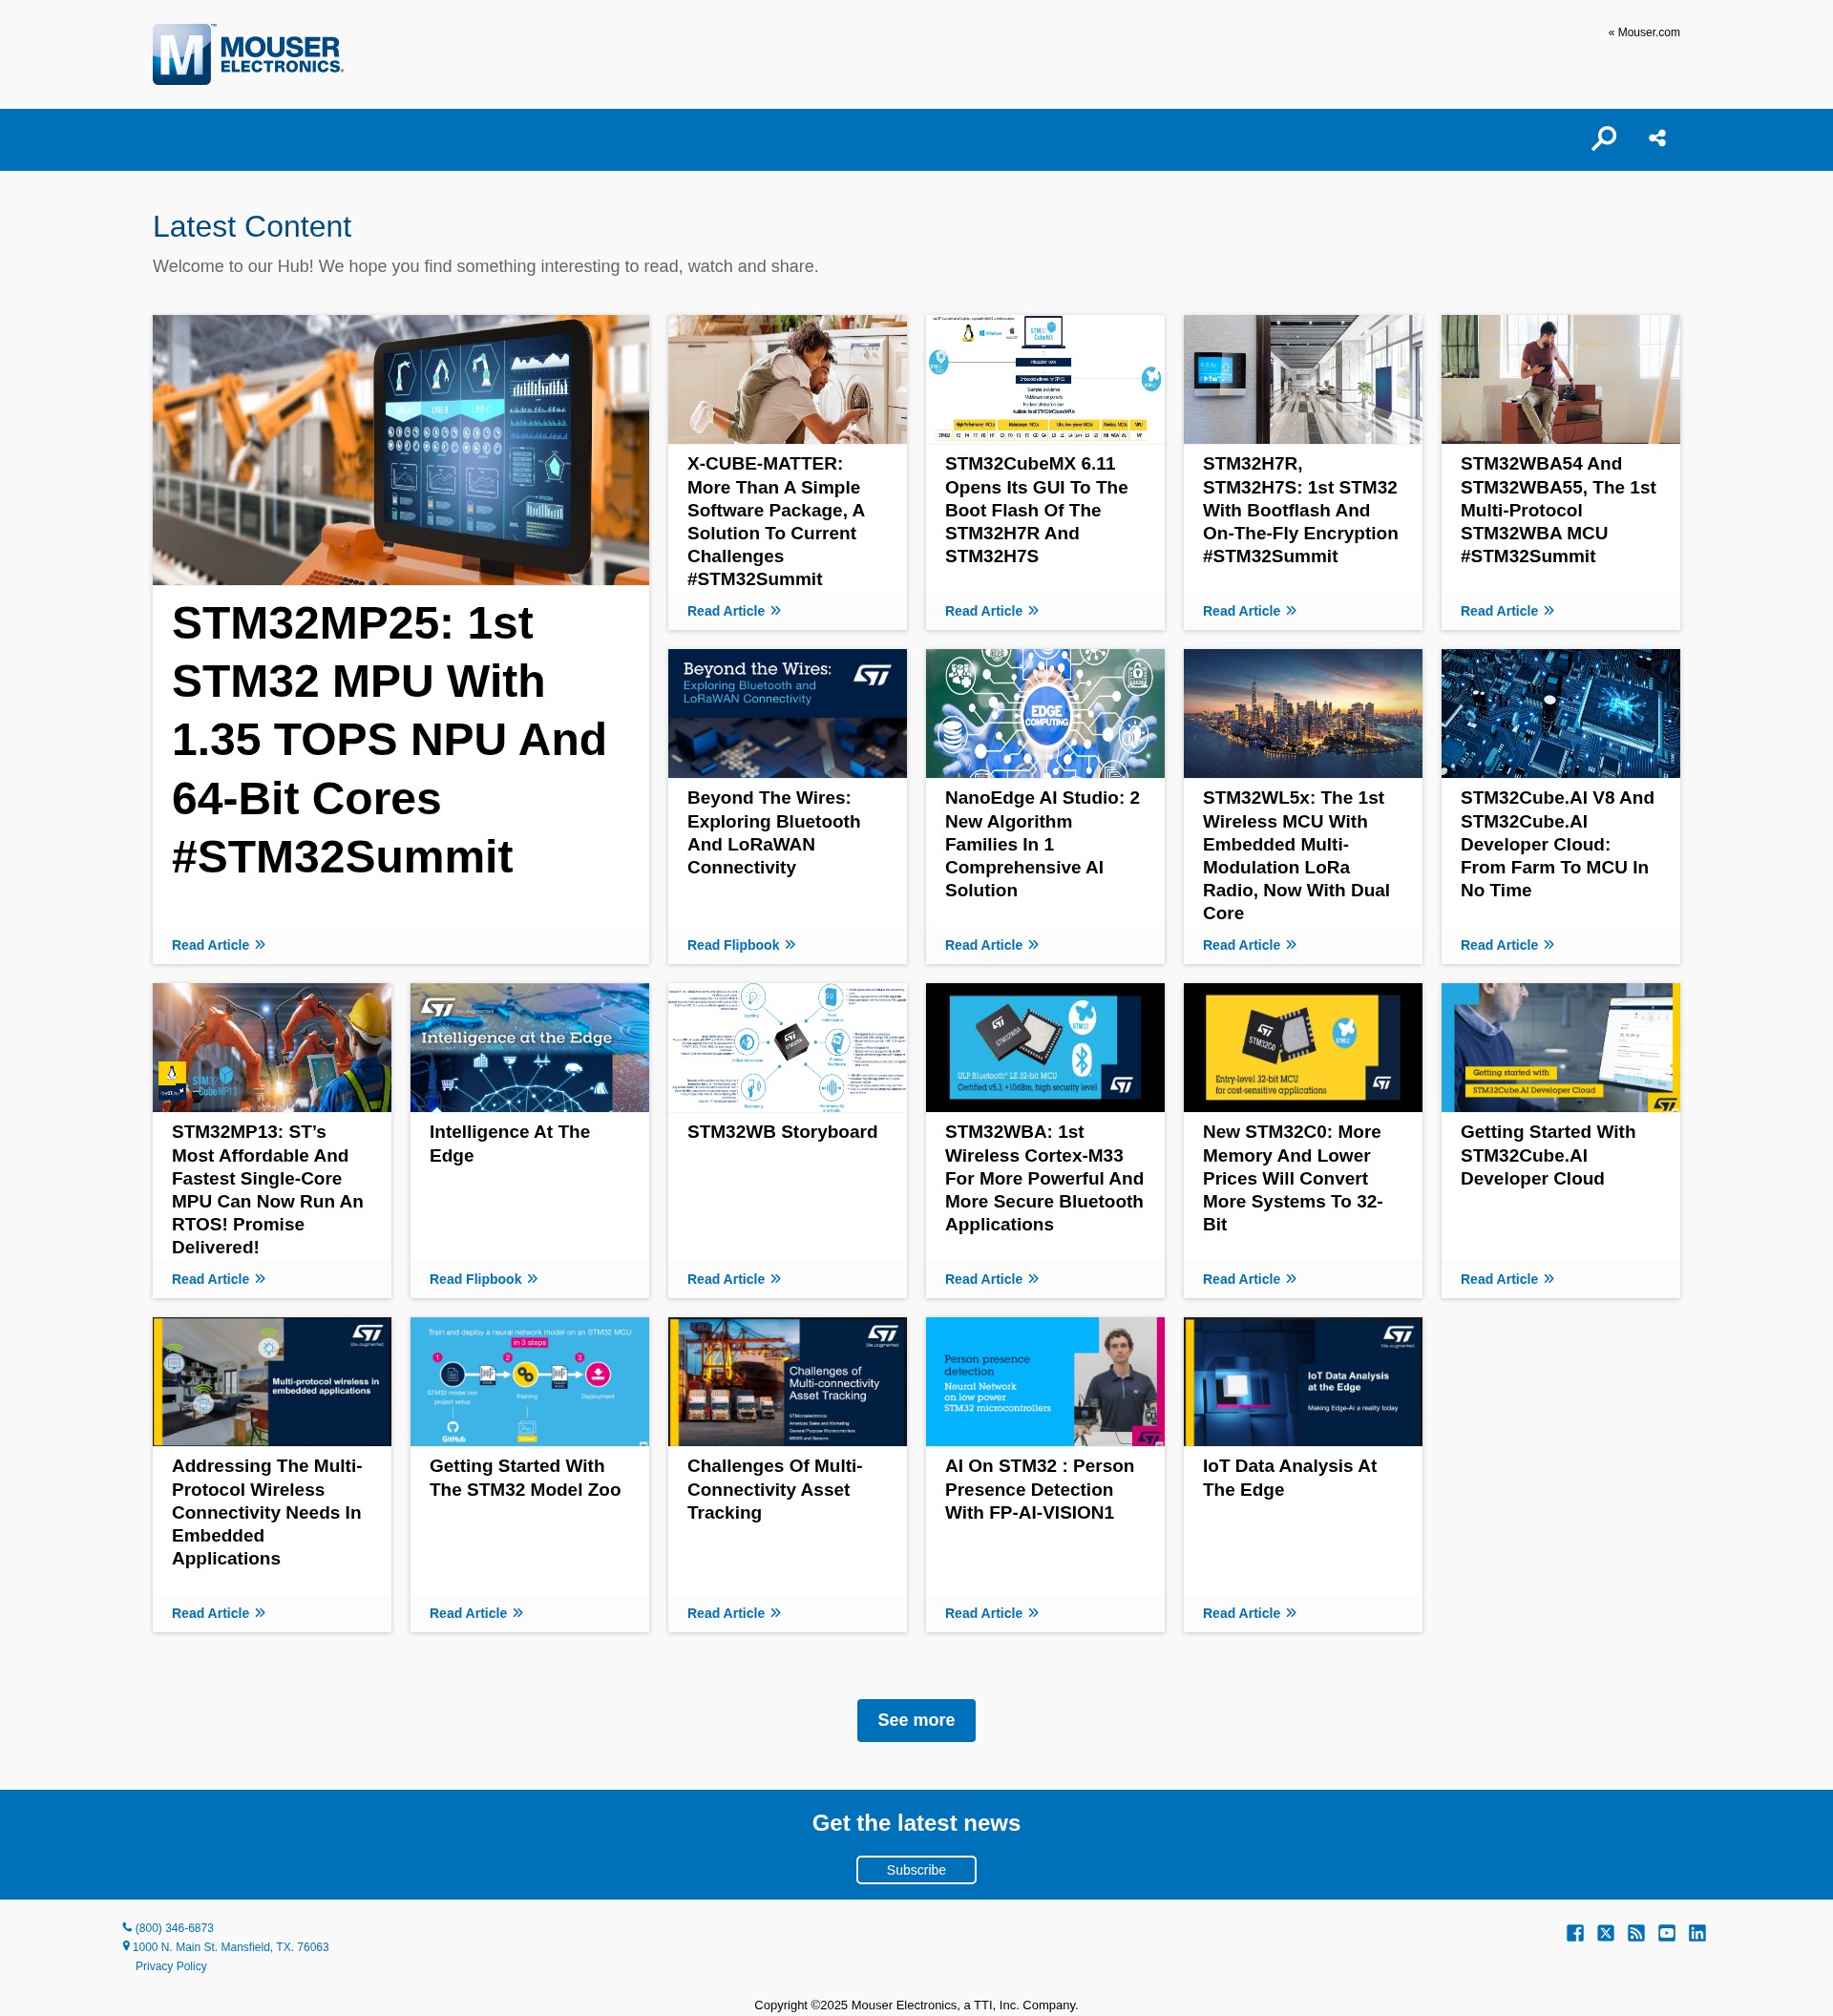Open Beyond the Wires cover thumbnail
1833x2016 pixels.
click(787, 713)
